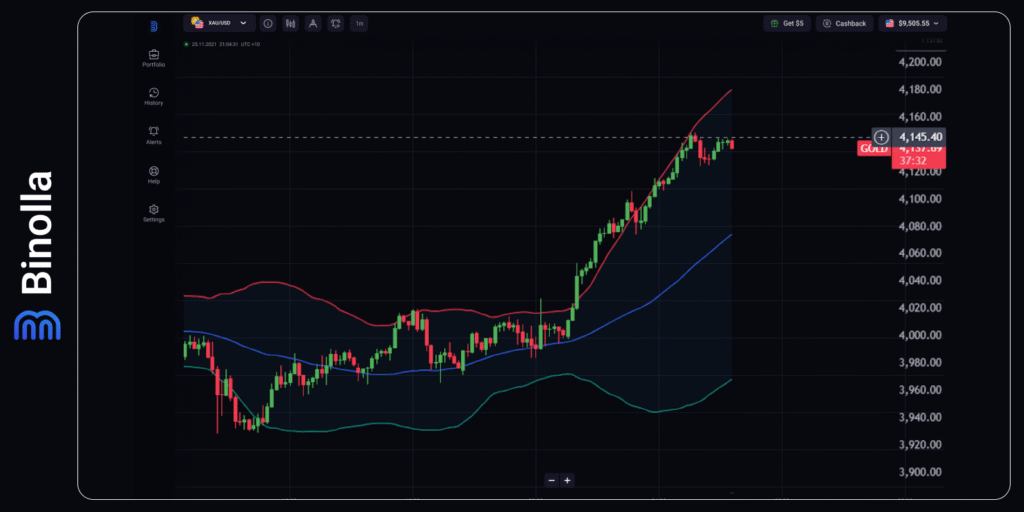Click the 4,080.00 price axis label
The height and width of the screenshot is (512, 1024).
pos(921,226)
